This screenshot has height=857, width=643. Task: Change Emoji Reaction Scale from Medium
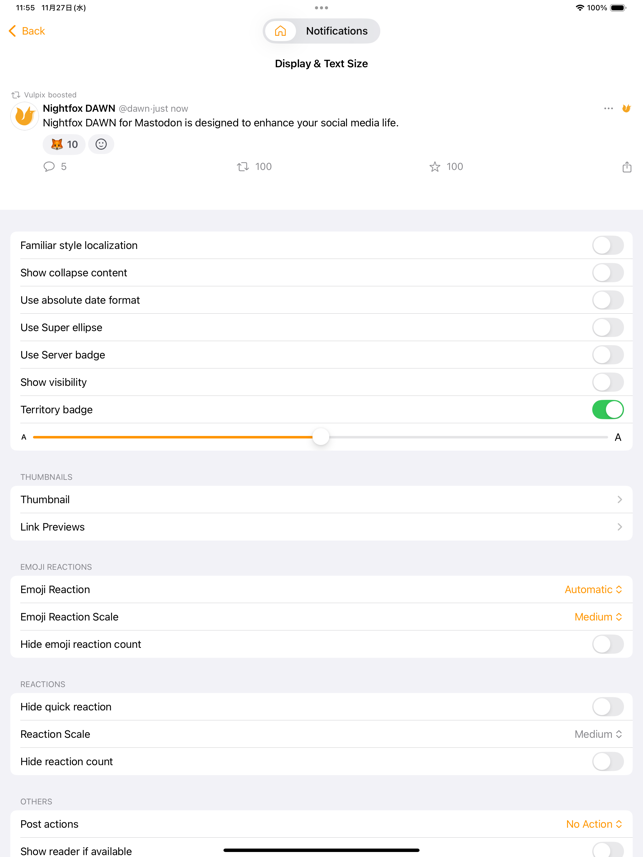tap(598, 617)
